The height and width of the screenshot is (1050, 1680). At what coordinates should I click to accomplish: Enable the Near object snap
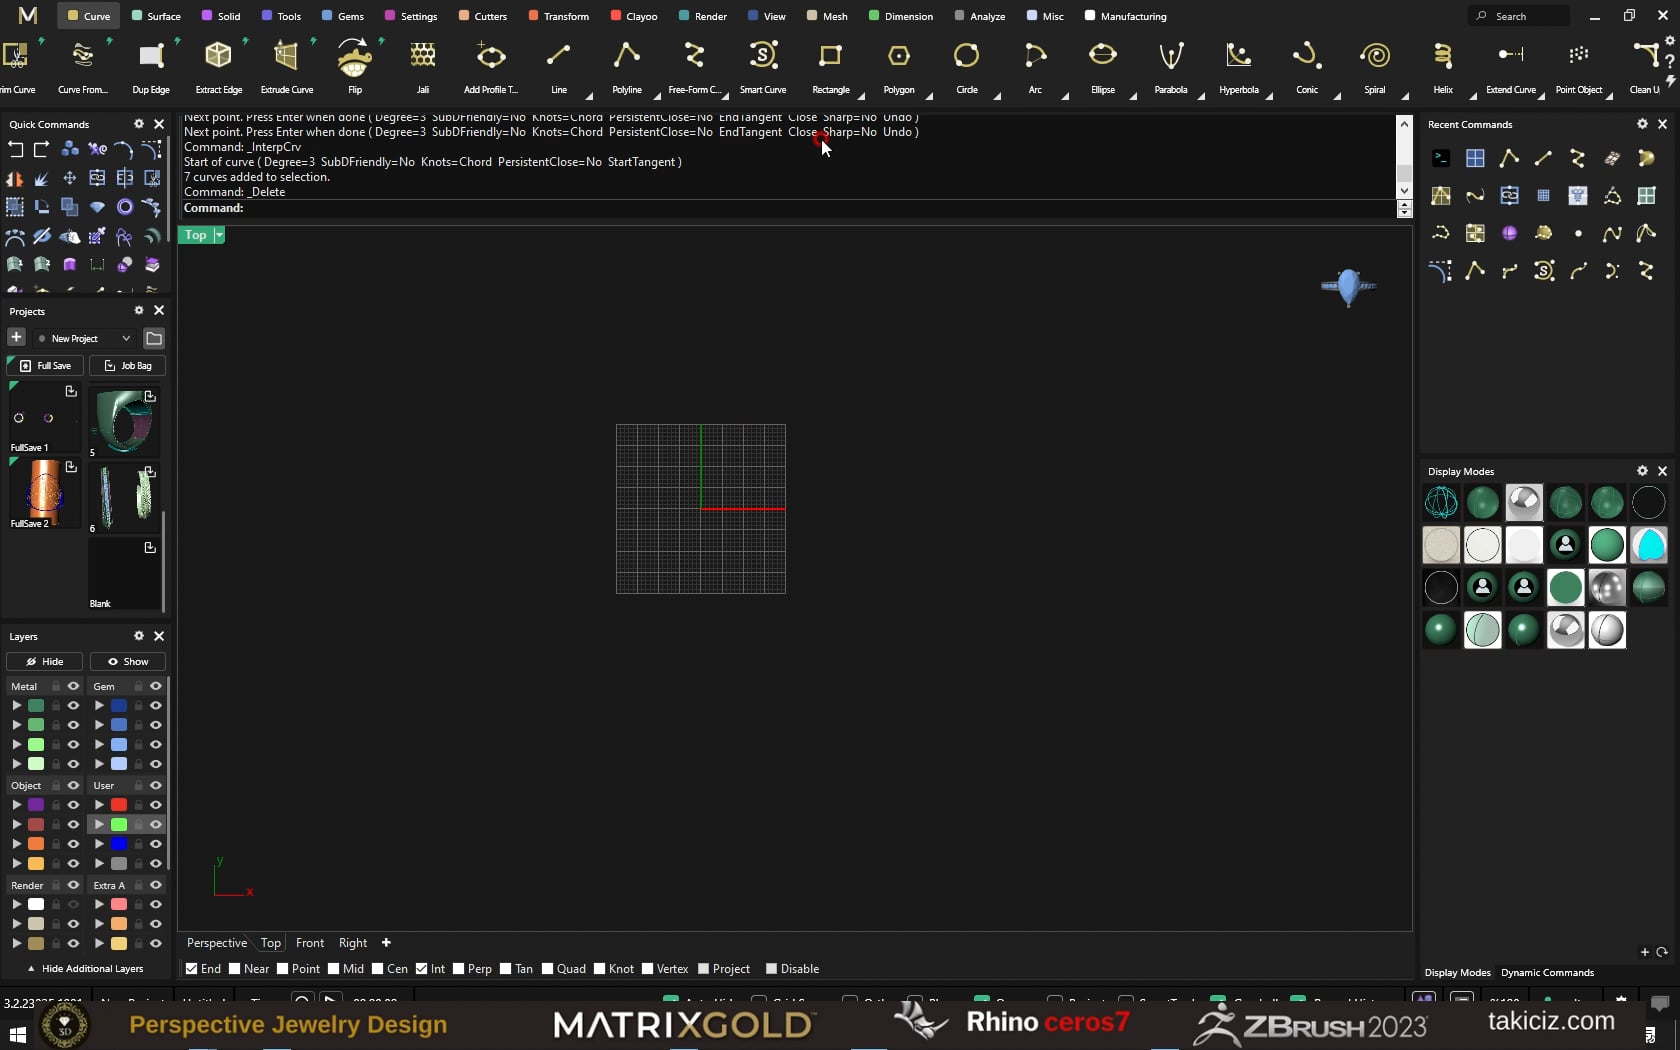235,968
